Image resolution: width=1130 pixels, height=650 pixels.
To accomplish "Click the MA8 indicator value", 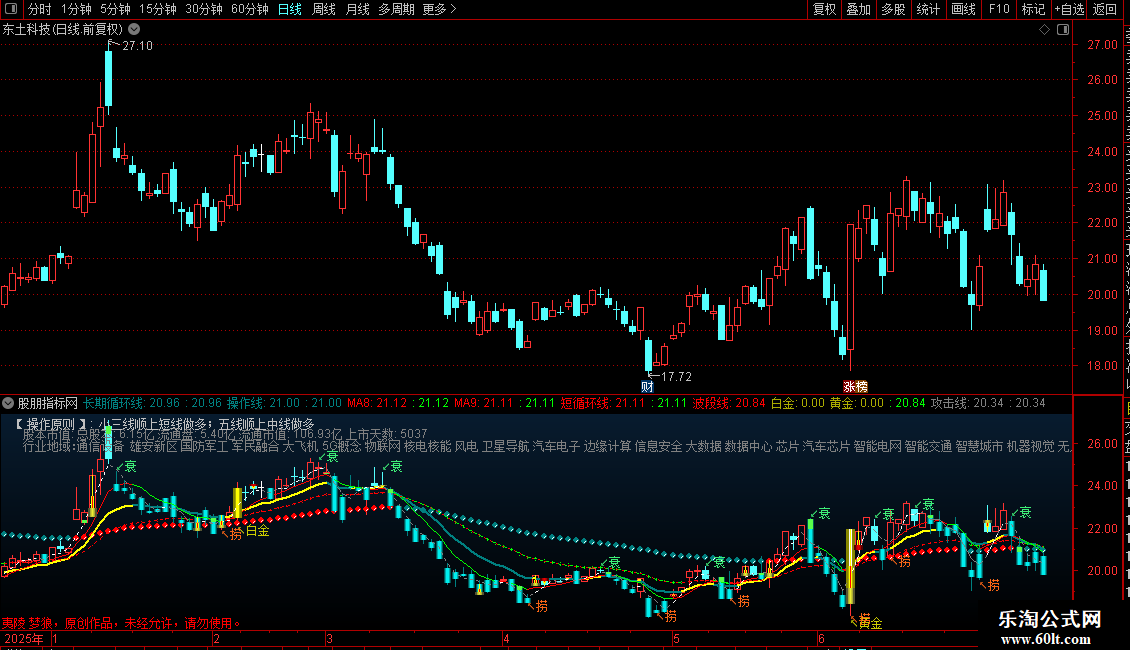I will coord(398,403).
